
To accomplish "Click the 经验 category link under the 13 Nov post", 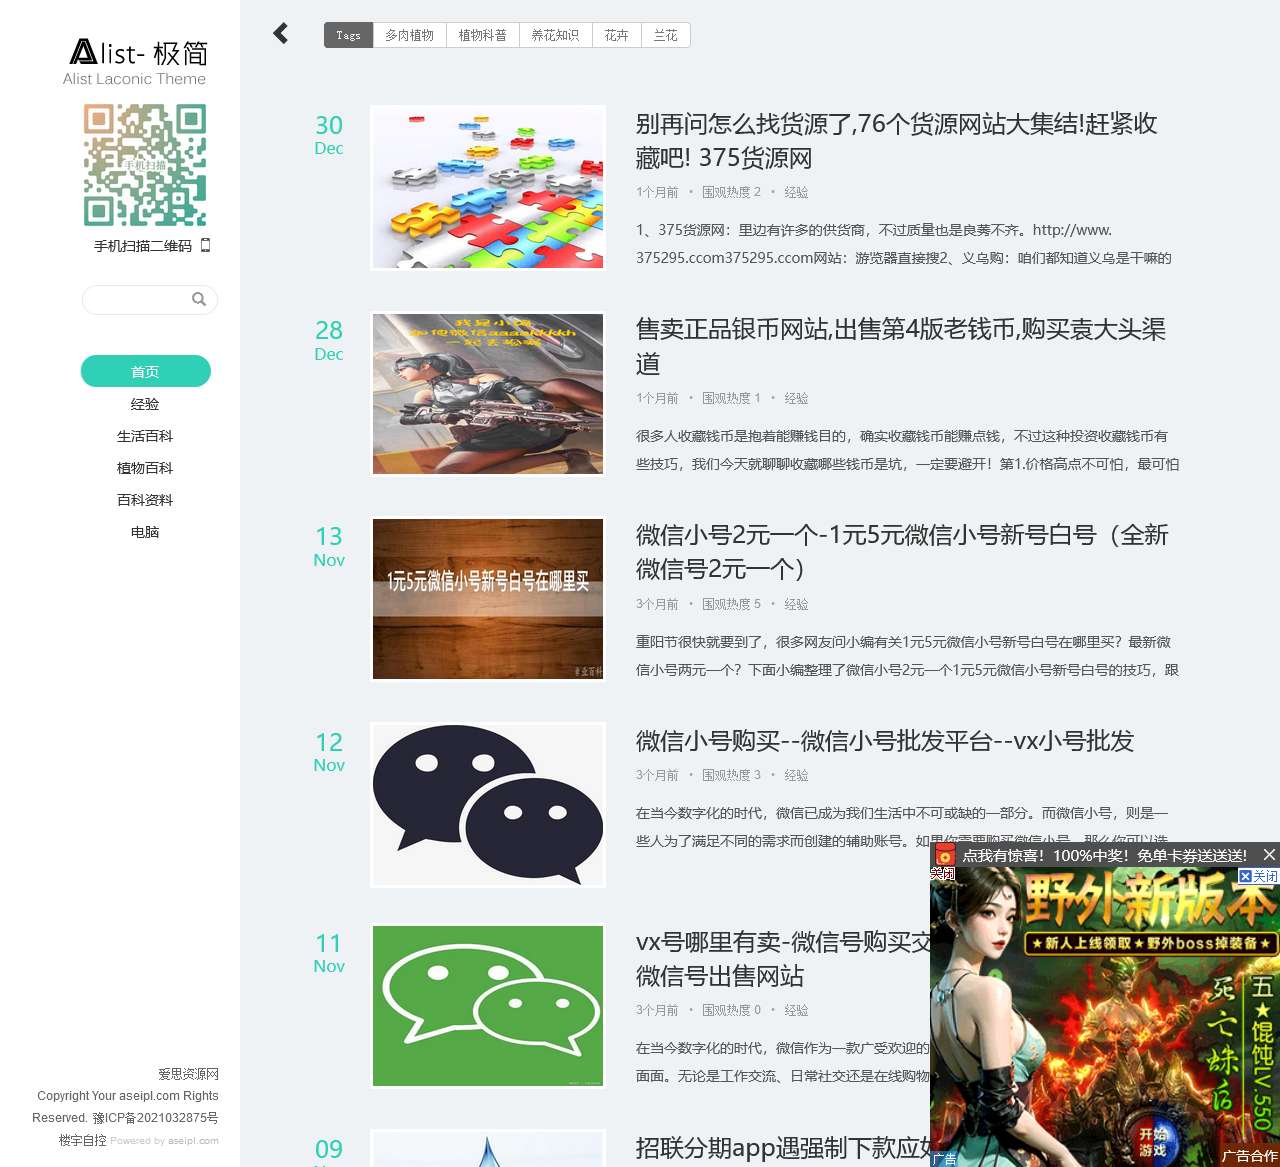I will [x=796, y=604].
